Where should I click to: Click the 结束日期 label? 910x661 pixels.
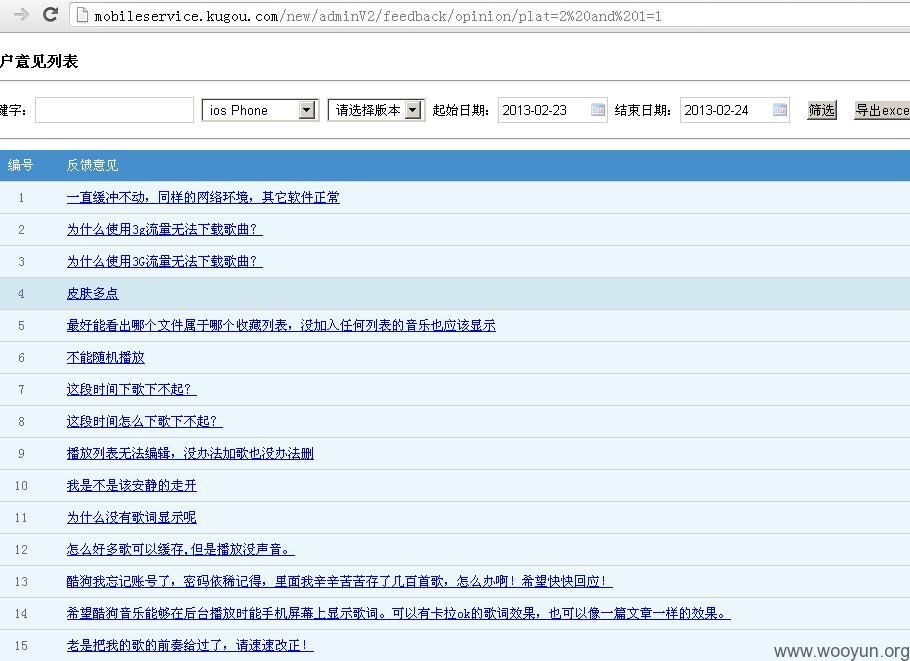click(x=644, y=110)
